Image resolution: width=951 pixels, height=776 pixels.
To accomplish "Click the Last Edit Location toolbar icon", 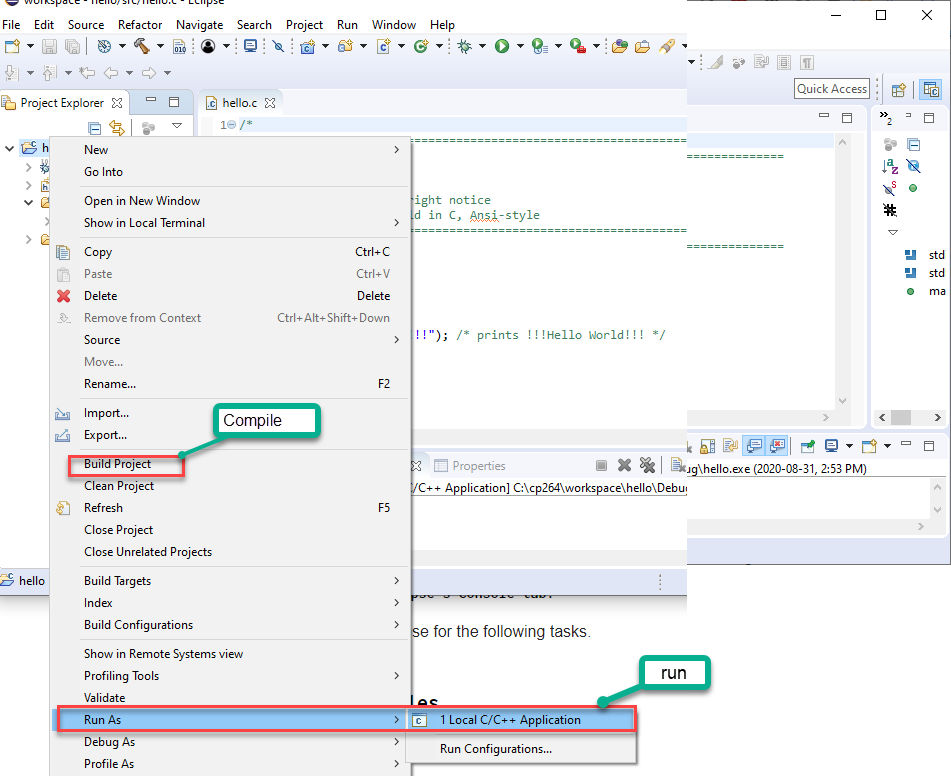I will [x=87, y=73].
